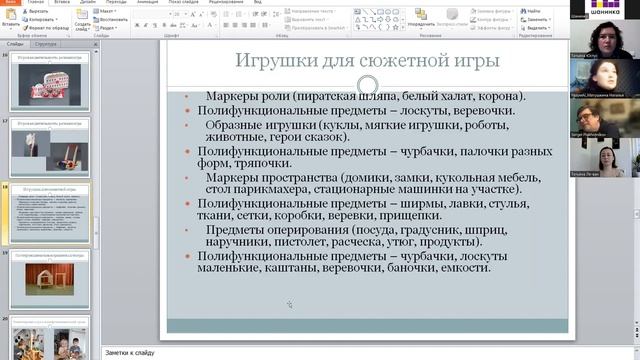The height and width of the screenshot is (360, 640).
Task: Toggle underline text formatting
Action: (x=155, y=25)
